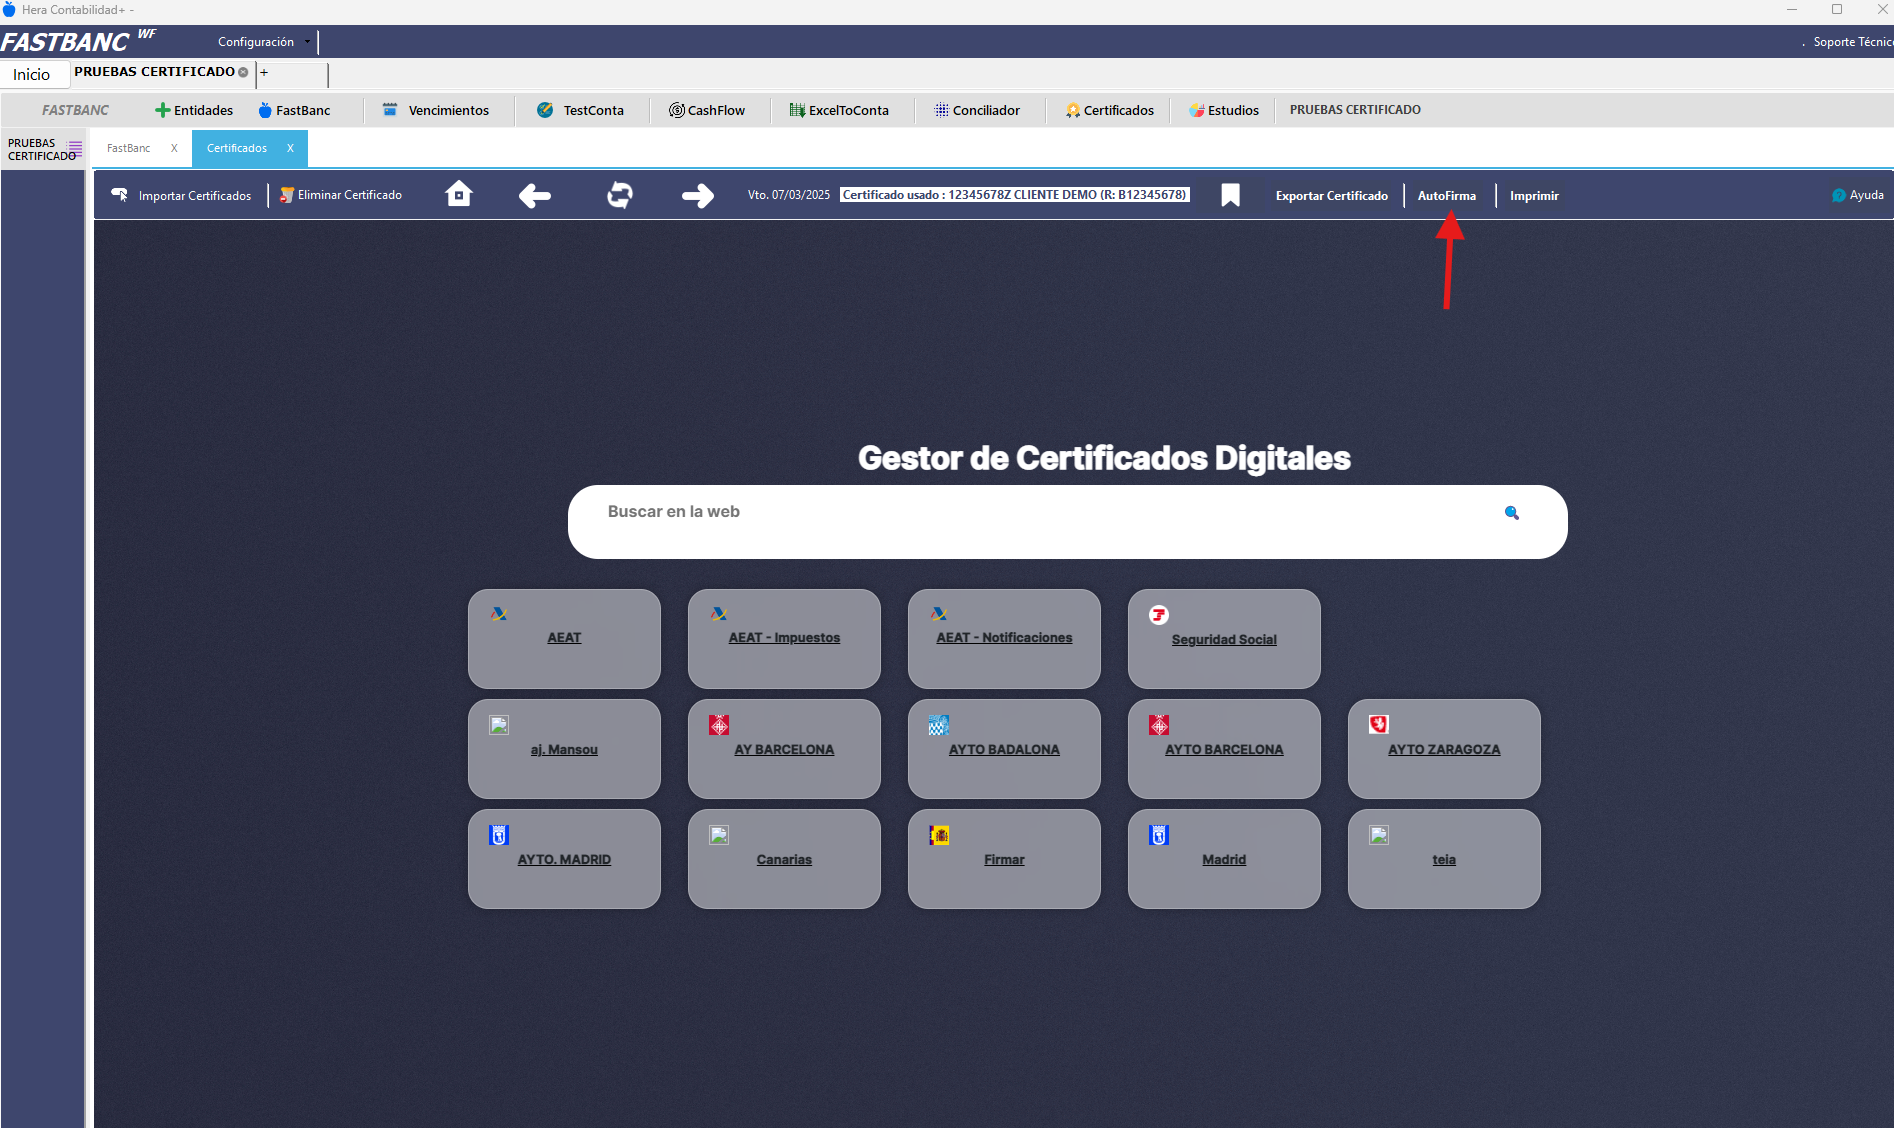Click the bookmark icon in toolbar
The height and width of the screenshot is (1128, 1894).
pos(1231,195)
